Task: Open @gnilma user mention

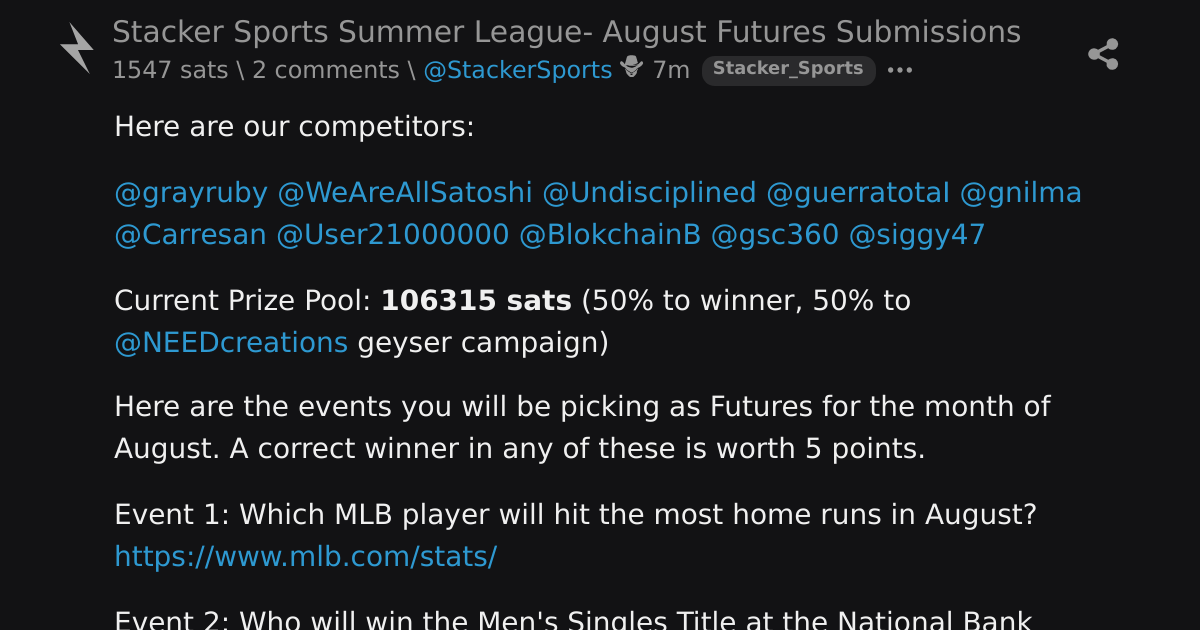Action: pyautogui.click(x=1021, y=193)
